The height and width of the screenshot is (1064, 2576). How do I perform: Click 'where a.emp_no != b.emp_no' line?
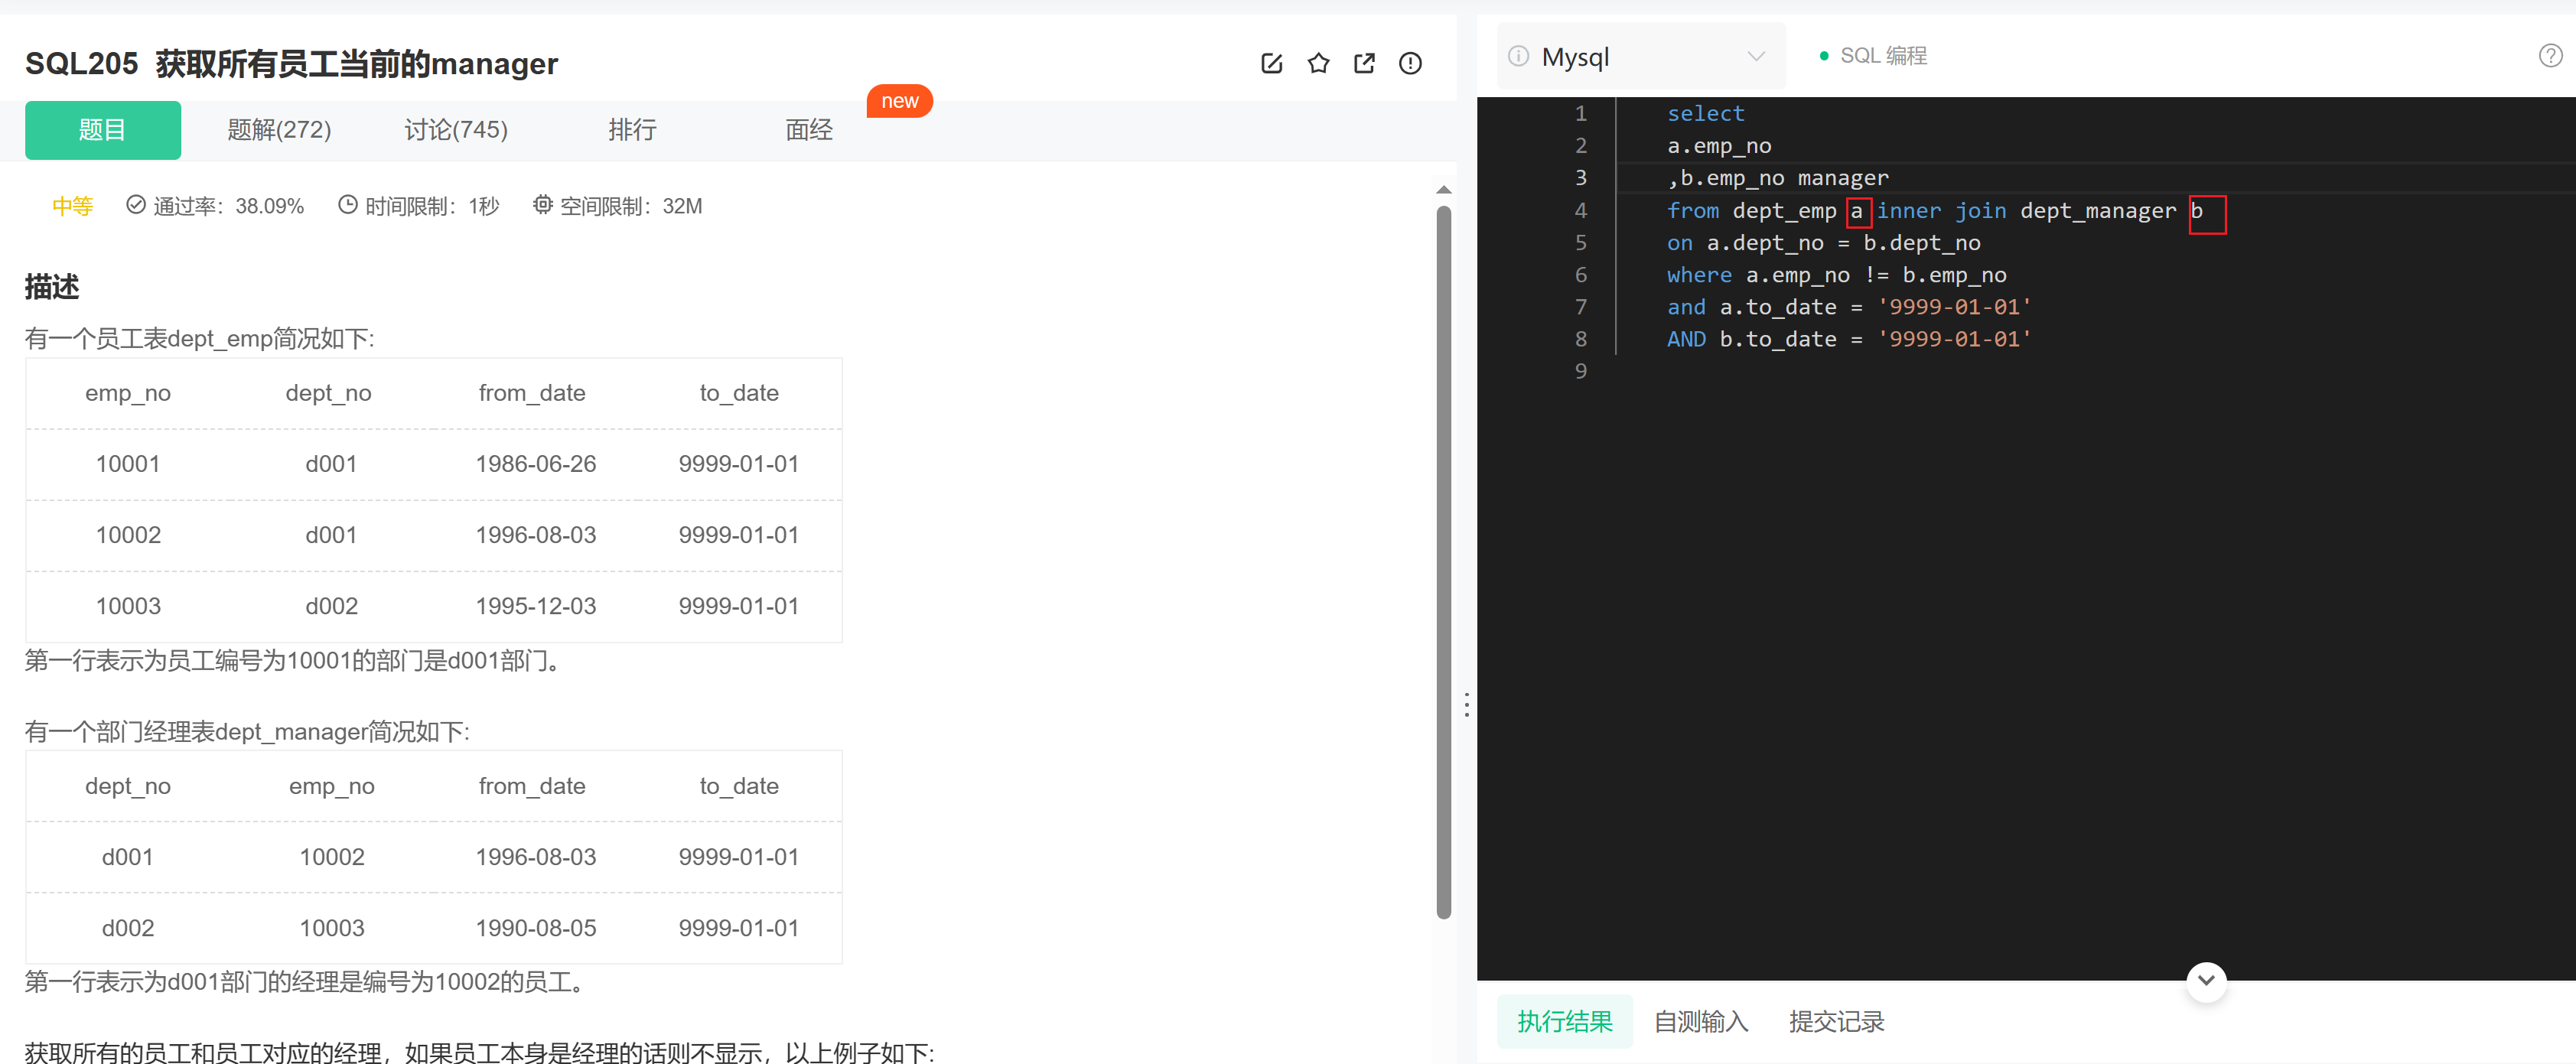(x=1836, y=275)
